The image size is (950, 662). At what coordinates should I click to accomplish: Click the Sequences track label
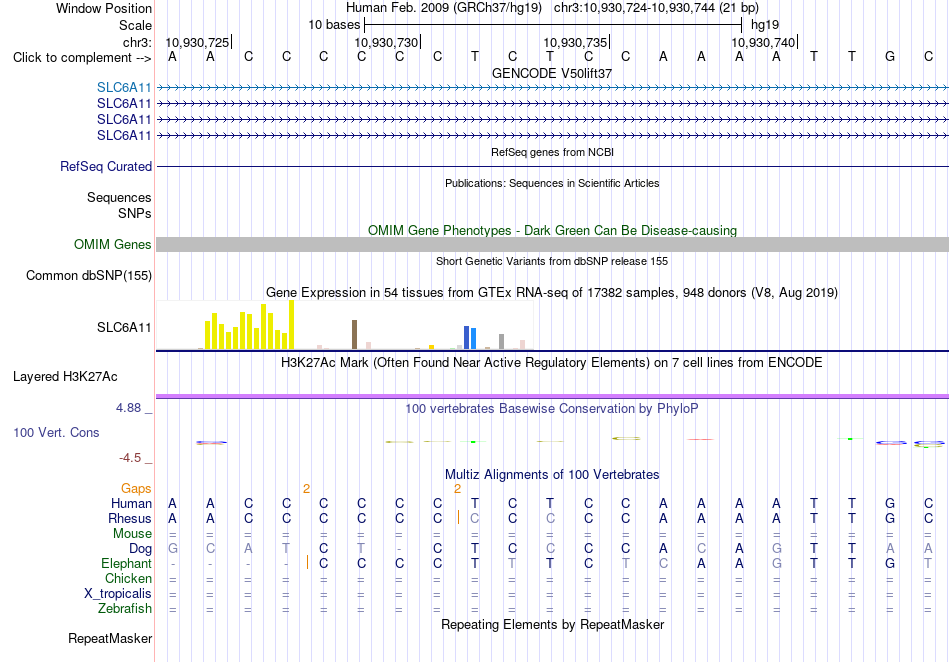[x=119, y=197]
